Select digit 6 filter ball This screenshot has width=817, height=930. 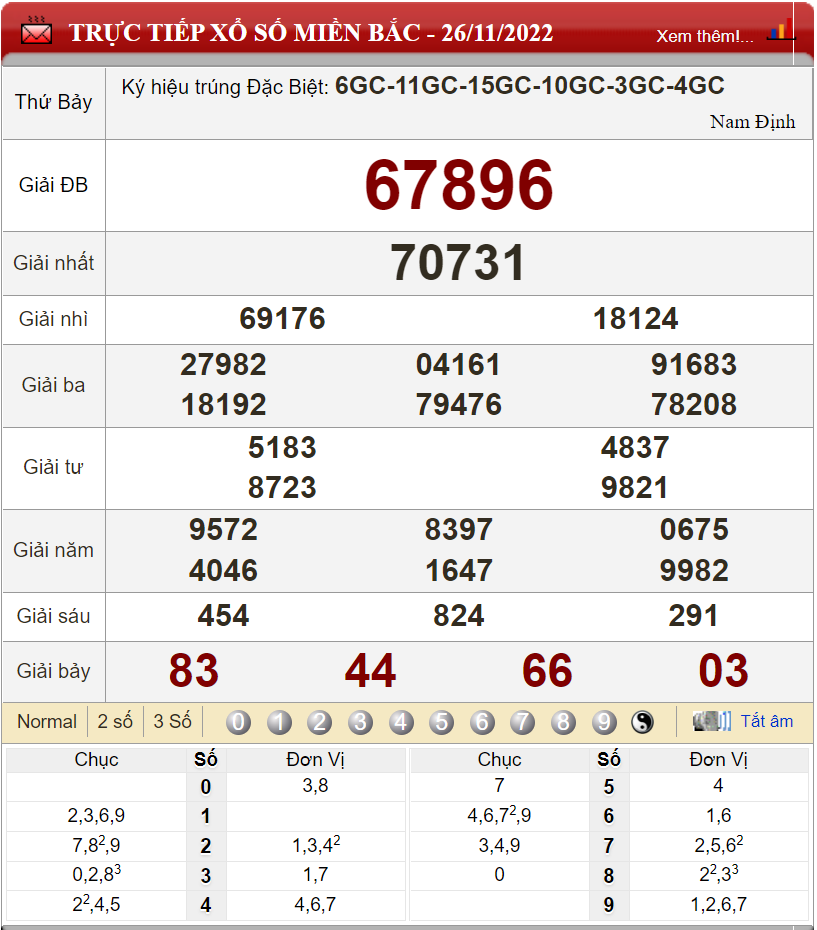coord(482,722)
